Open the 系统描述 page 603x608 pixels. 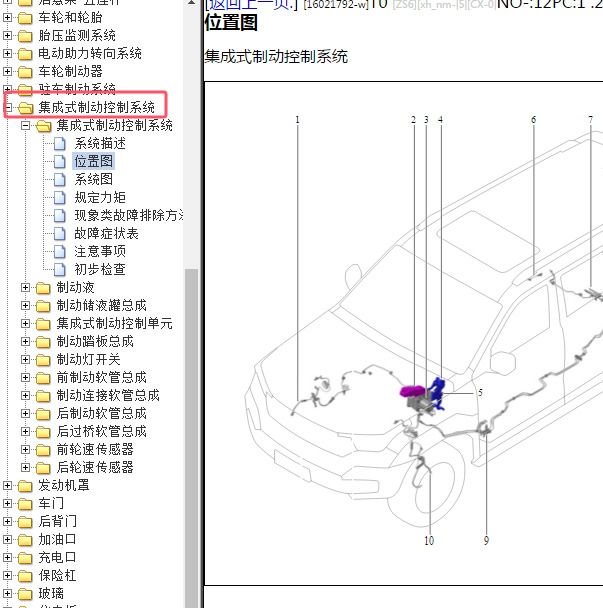(x=100, y=143)
